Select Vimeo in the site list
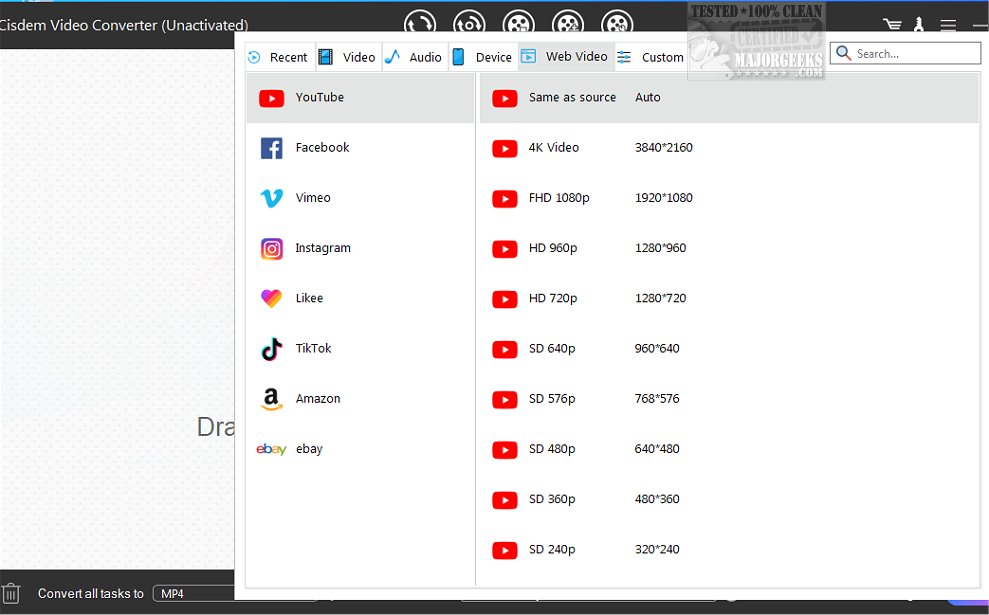989x615 pixels. click(360, 198)
